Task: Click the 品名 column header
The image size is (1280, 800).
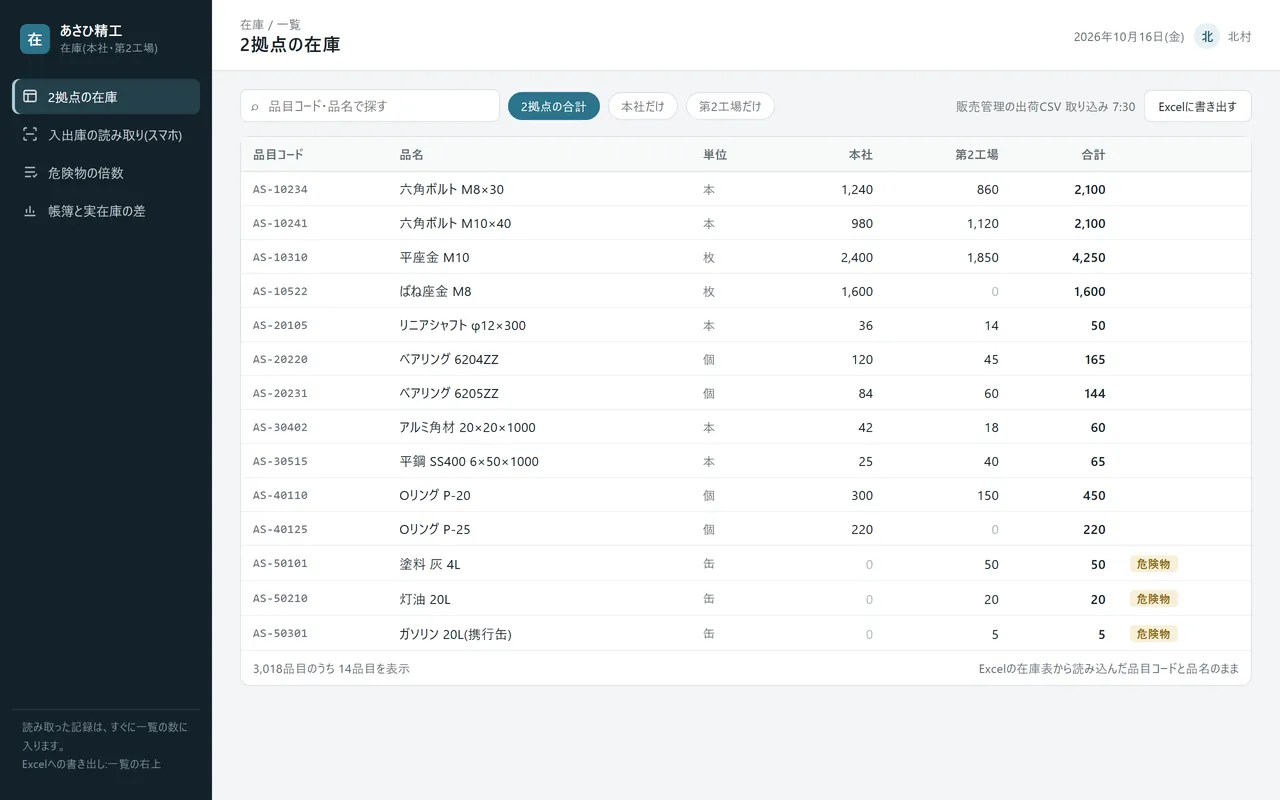Action: [411, 155]
